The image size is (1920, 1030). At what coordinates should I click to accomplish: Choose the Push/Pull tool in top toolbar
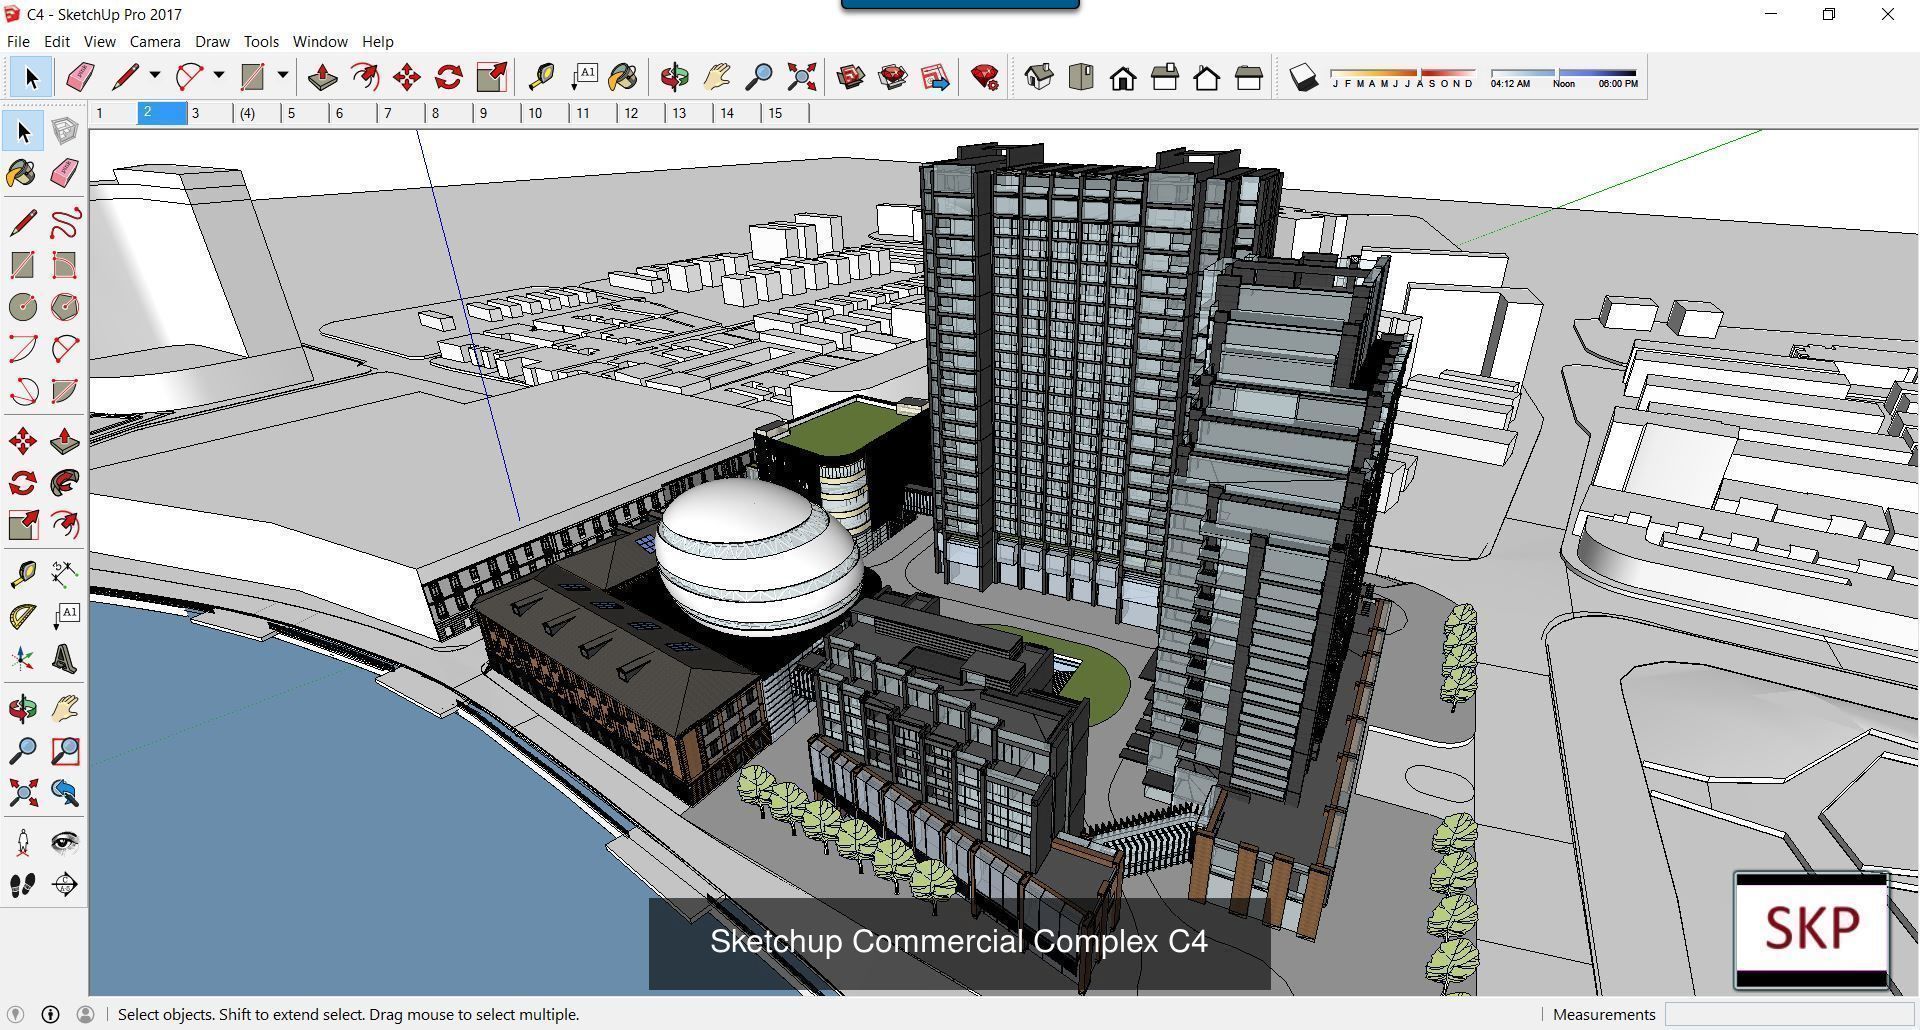tap(322, 77)
